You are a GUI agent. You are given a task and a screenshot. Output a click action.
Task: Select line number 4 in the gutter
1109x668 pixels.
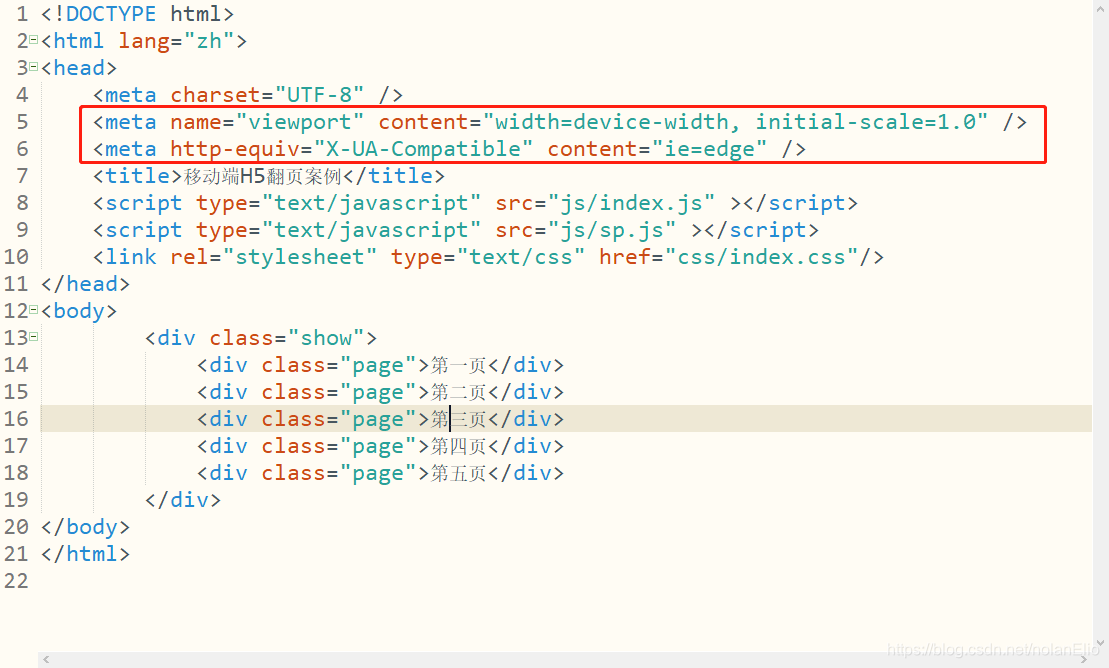pos(22,95)
